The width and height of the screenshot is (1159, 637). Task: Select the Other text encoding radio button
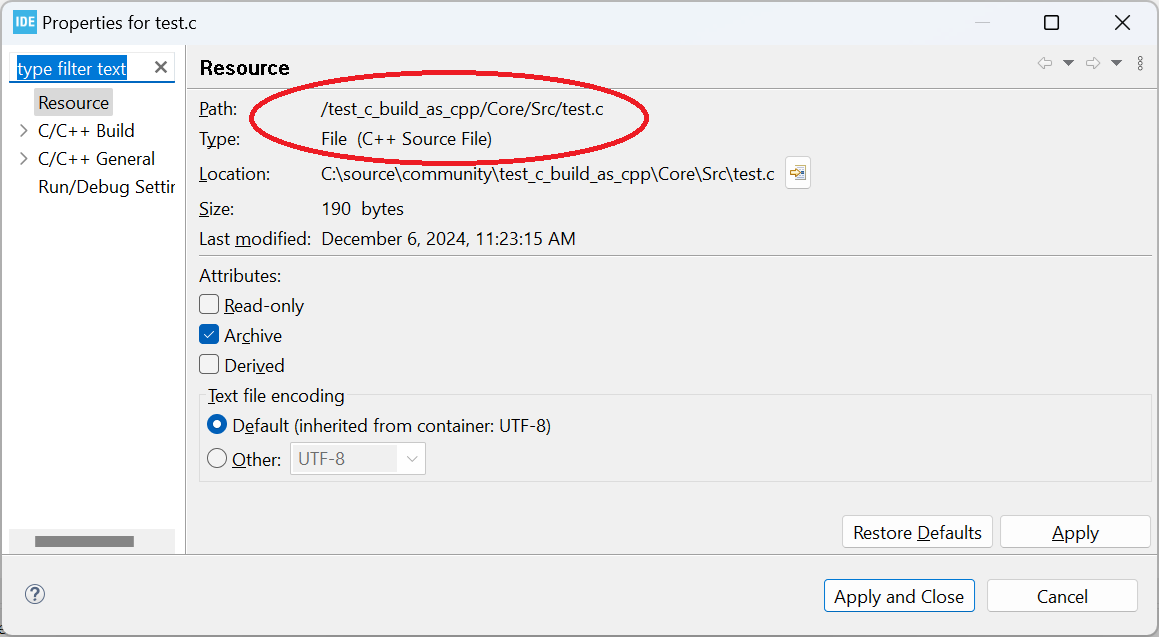(x=217, y=459)
